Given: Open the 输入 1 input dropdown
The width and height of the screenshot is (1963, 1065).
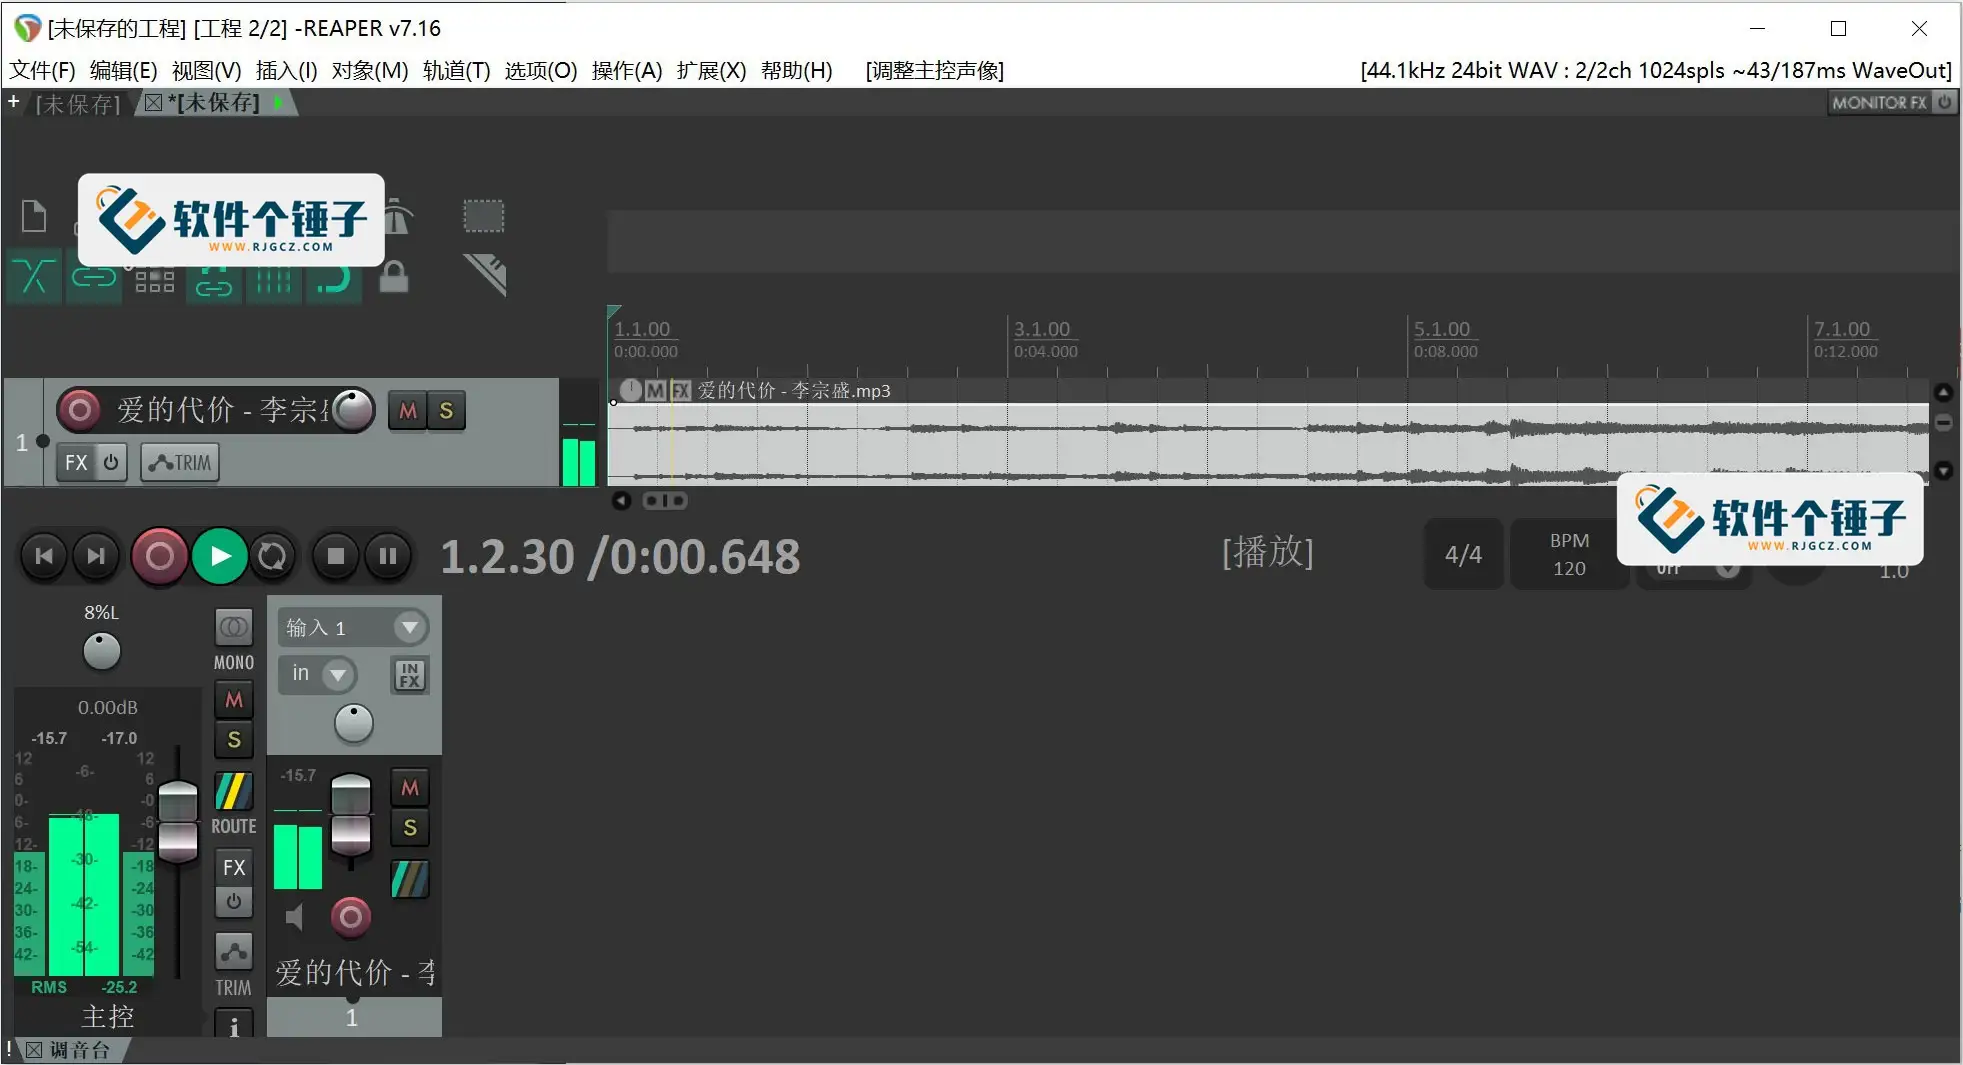Looking at the screenshot, I should pos(409,627).
